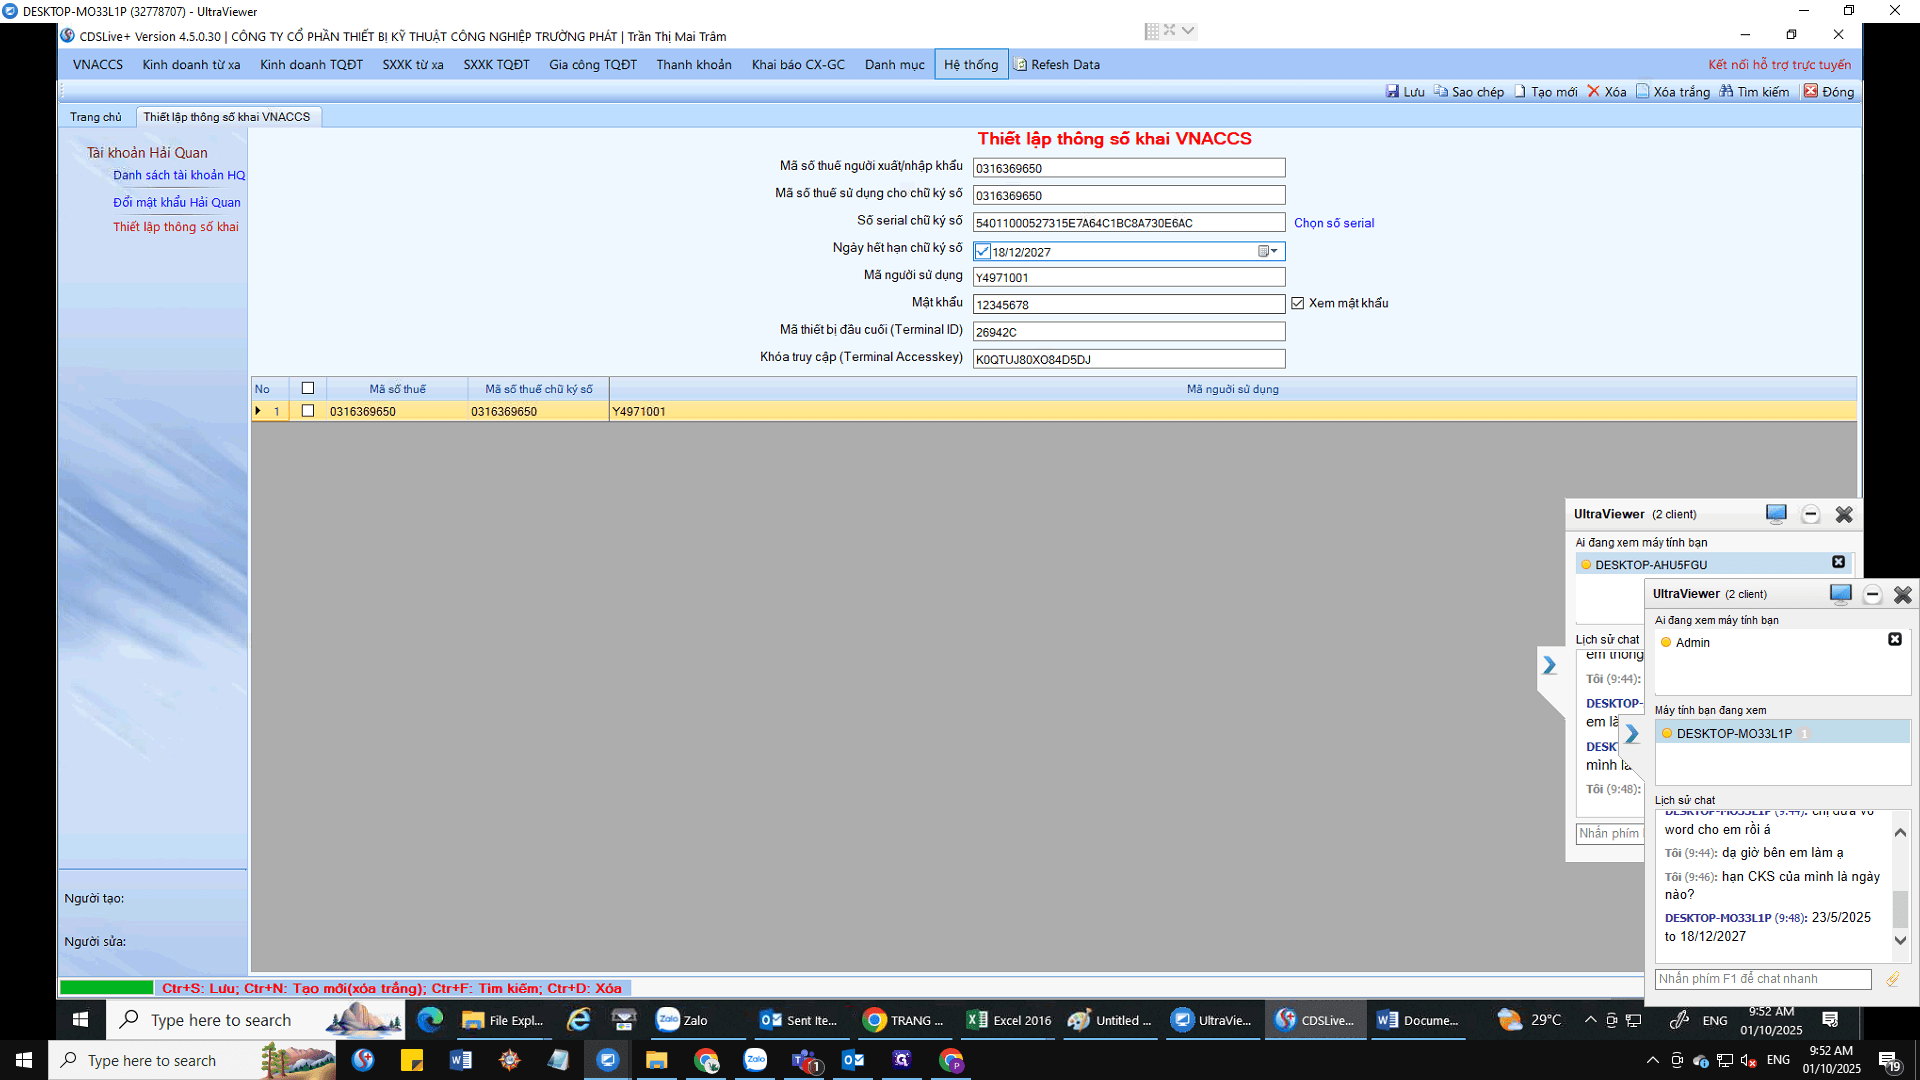1920x1080 pixels.
Task: Click the monitor icon in back UltraViewer panel
Action: [x=1776, y=514]
